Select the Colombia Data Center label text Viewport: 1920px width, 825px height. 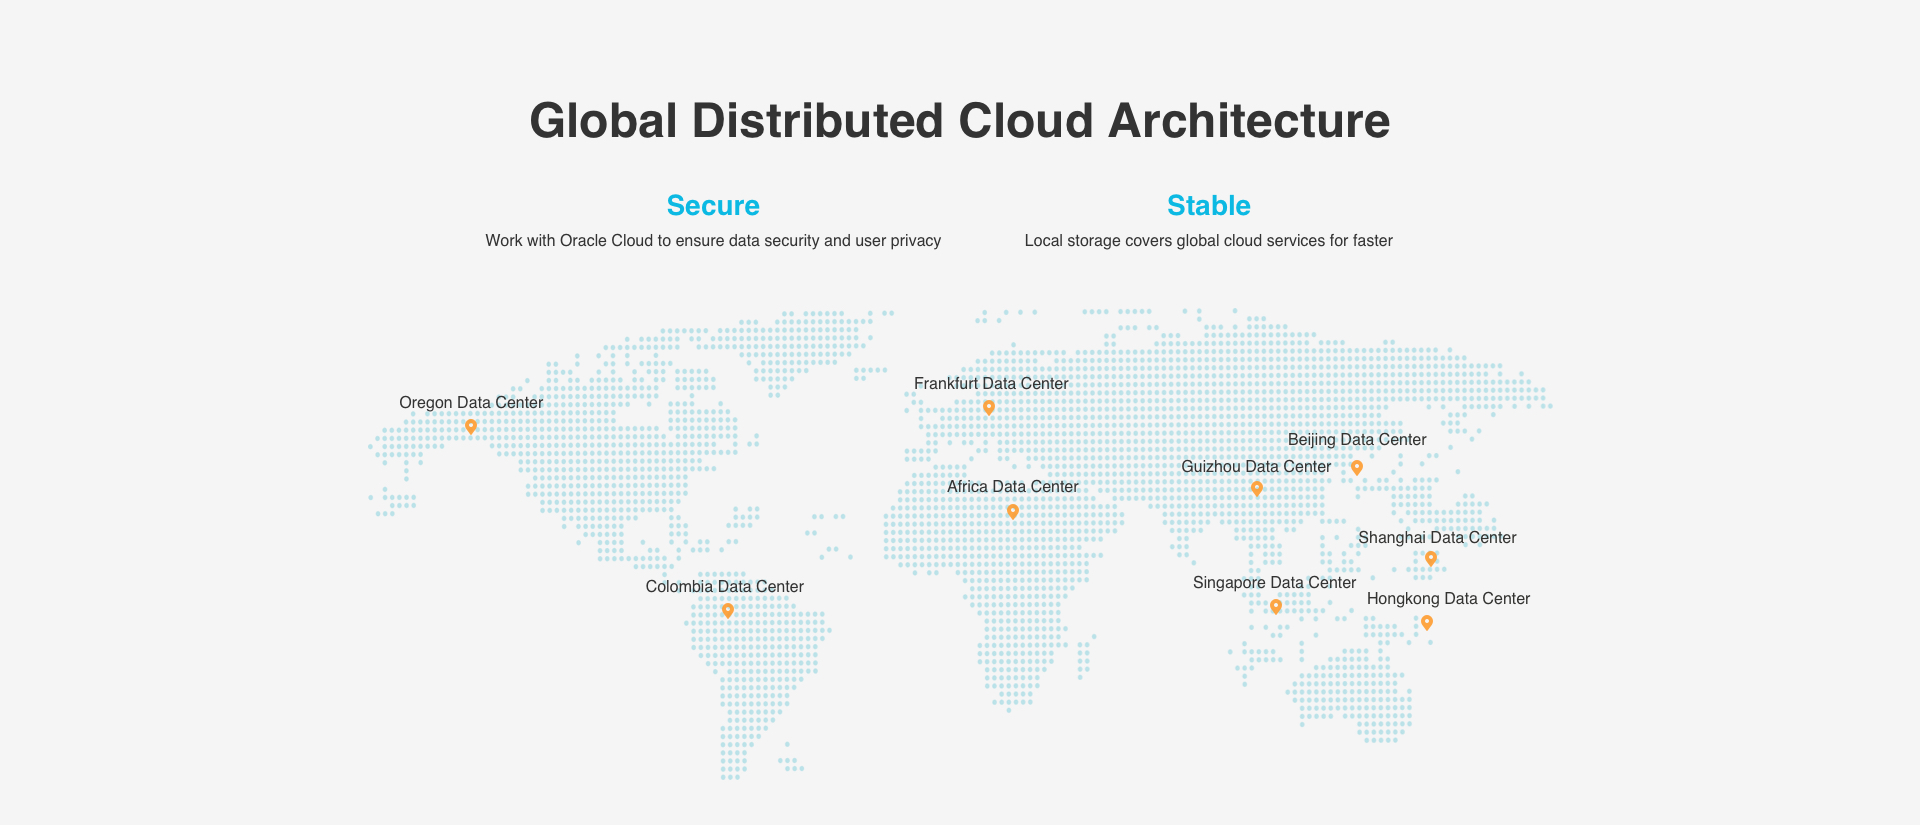pos(724,587)
